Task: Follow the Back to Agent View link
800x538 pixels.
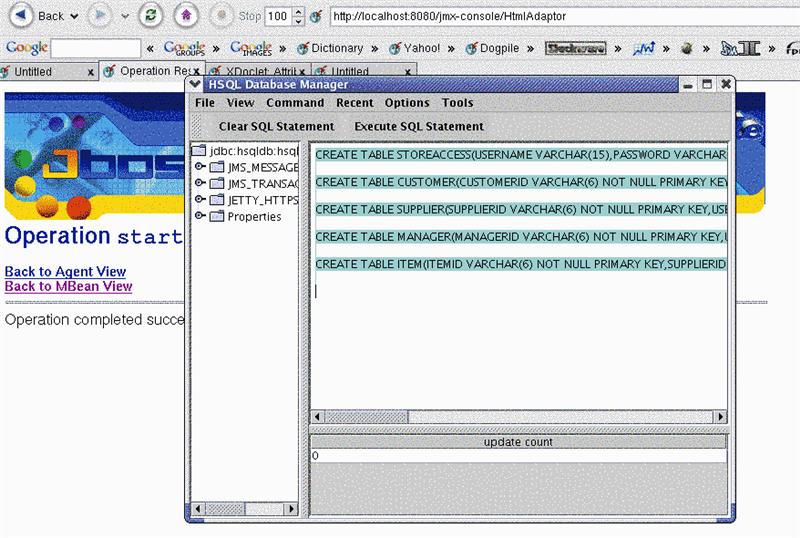Action: [x=65, y=272]
